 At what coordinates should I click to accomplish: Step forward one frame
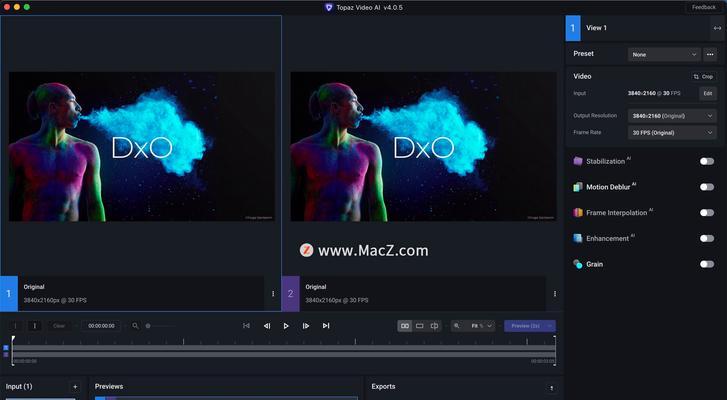click(x=306, y=326)
